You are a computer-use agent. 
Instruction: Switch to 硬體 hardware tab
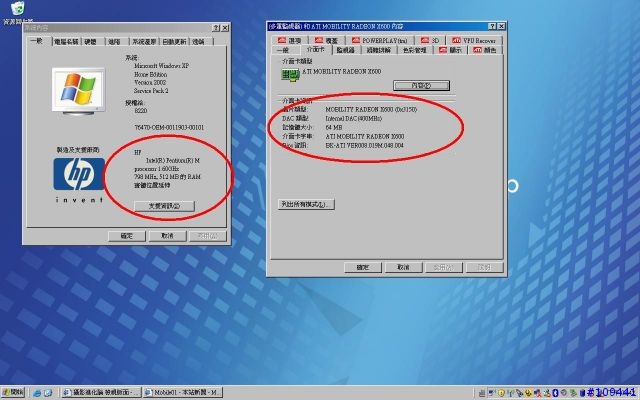tap(91, 42)
